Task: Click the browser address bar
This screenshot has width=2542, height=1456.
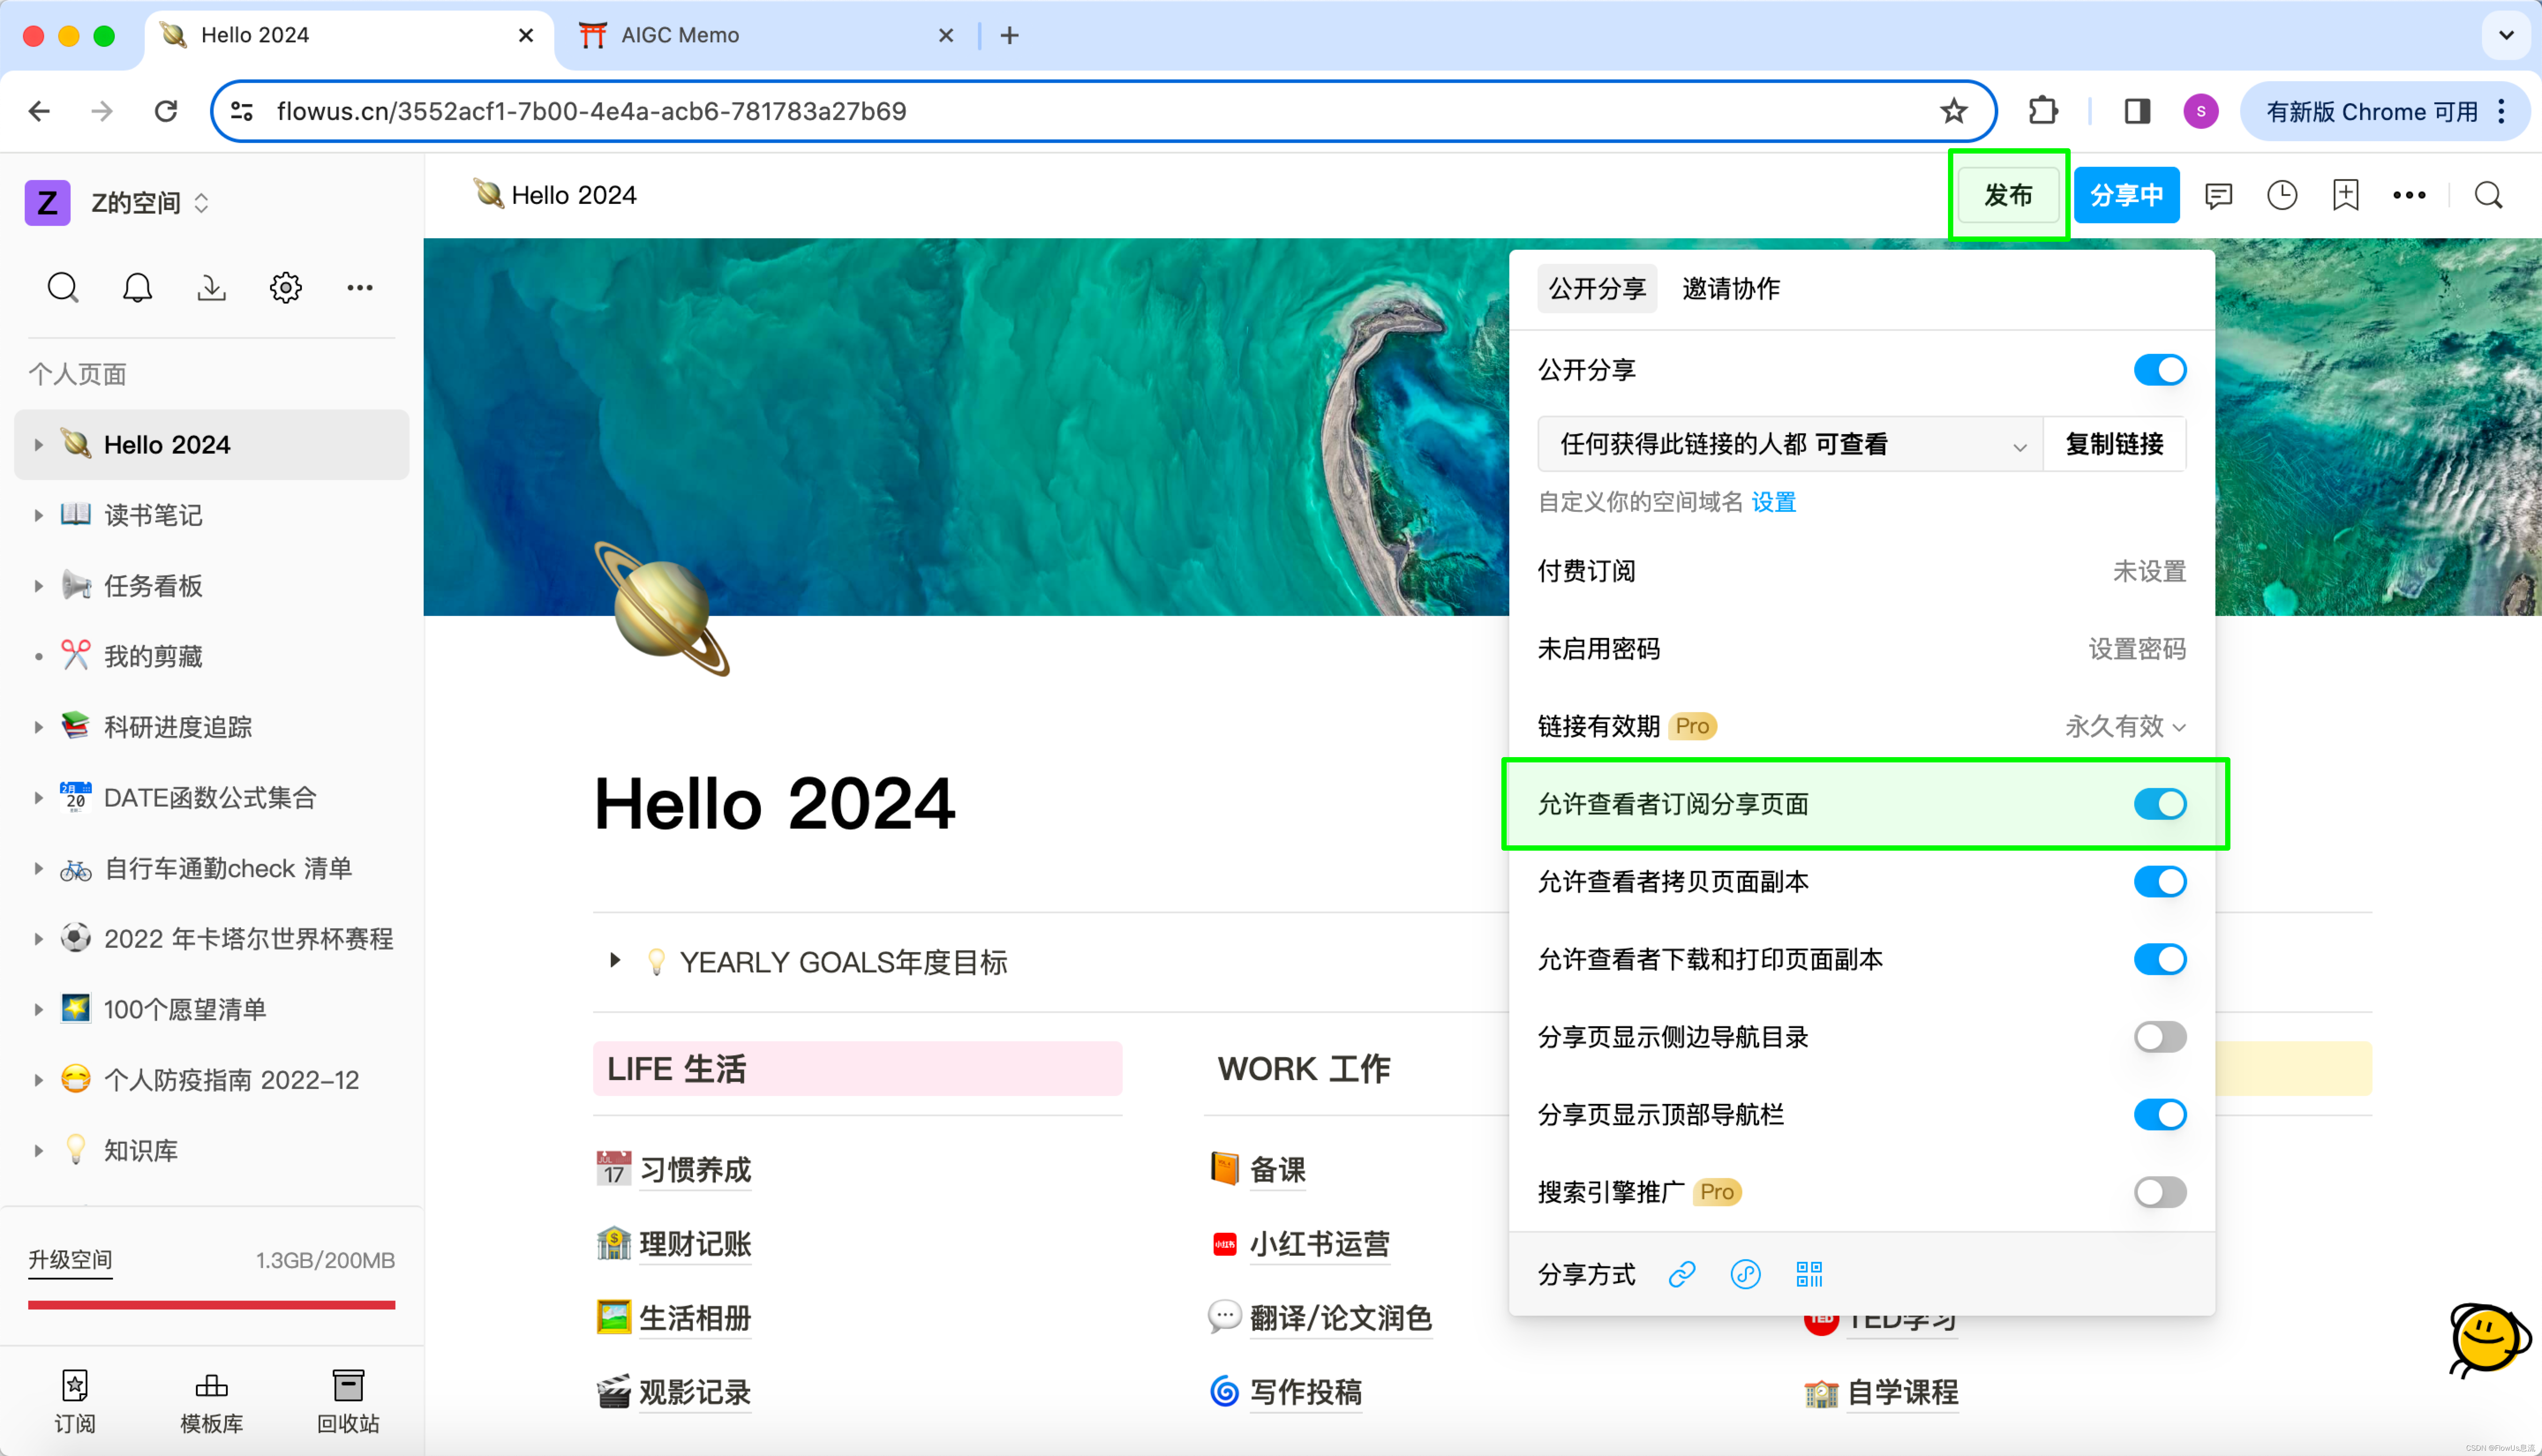Action: tap(1100, 111)
